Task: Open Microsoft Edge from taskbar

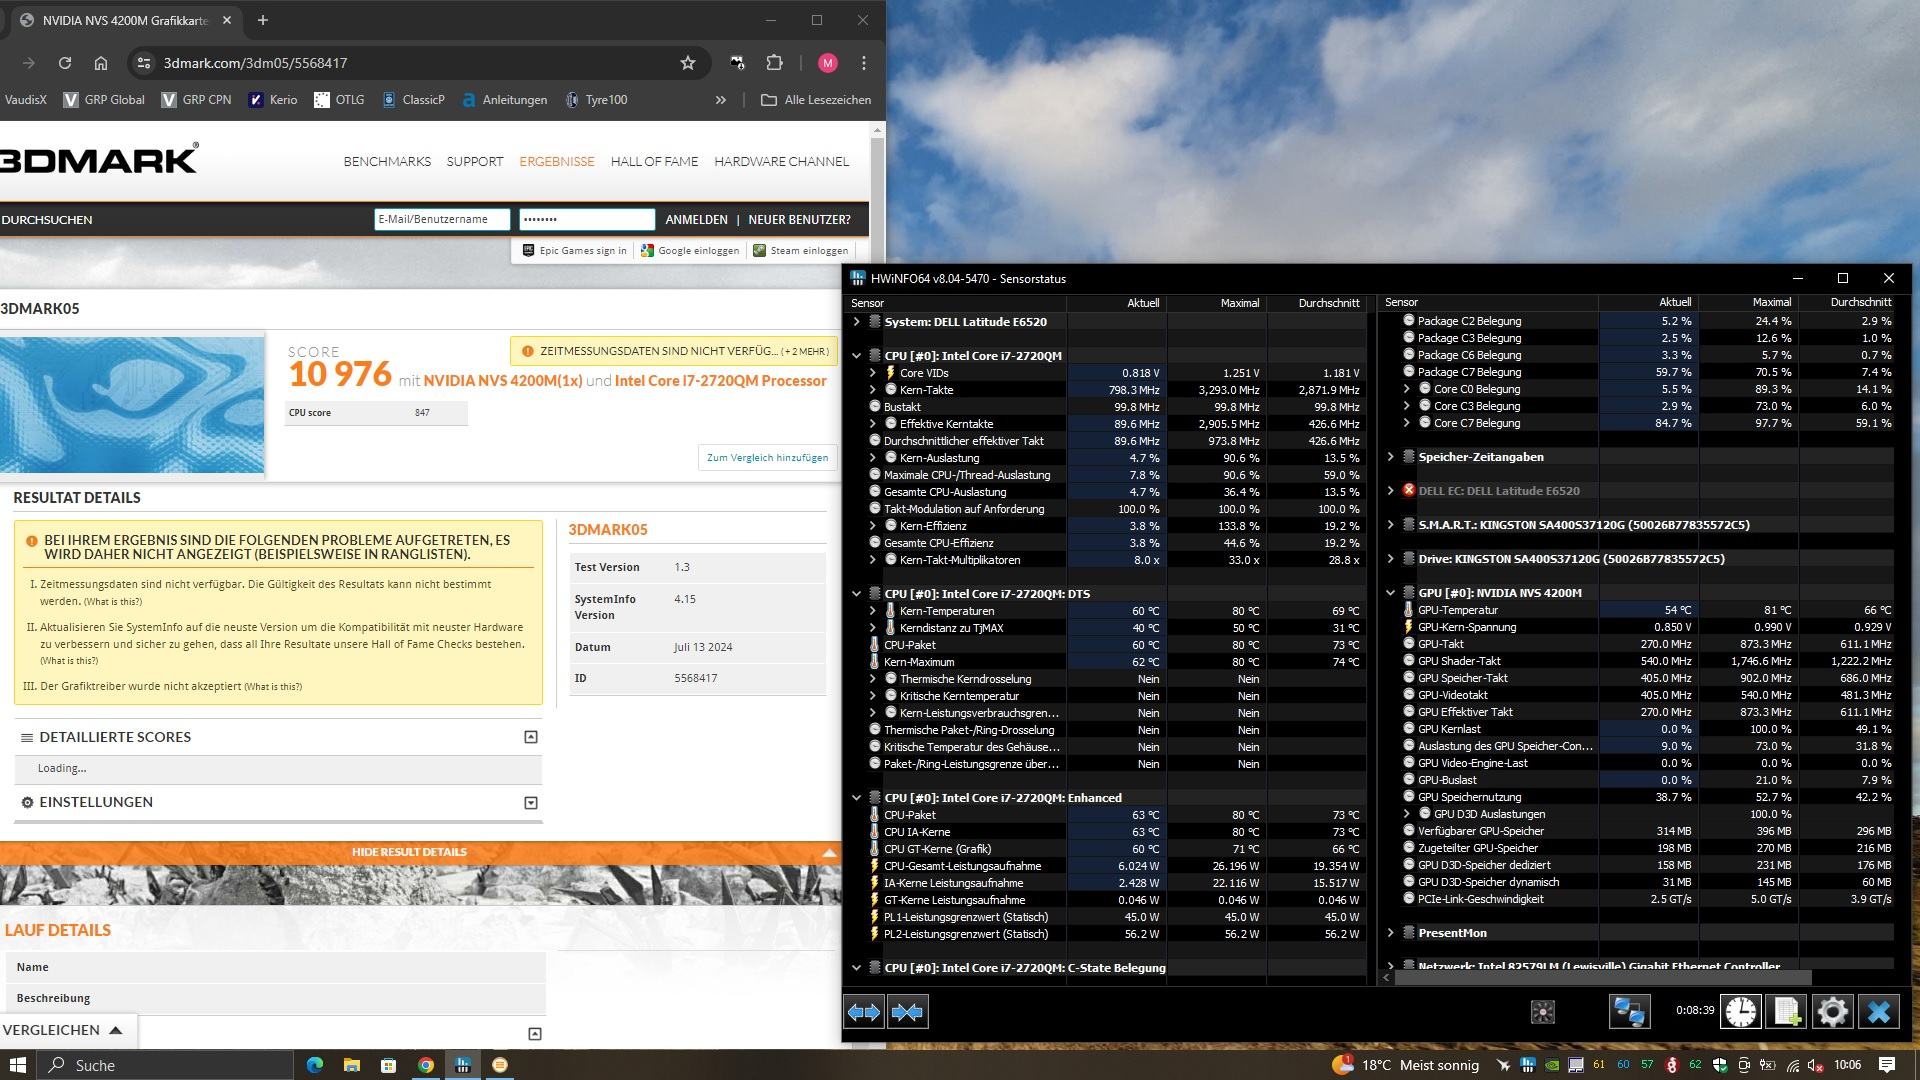Action: pyautogui.click(x=315, y=1065)
